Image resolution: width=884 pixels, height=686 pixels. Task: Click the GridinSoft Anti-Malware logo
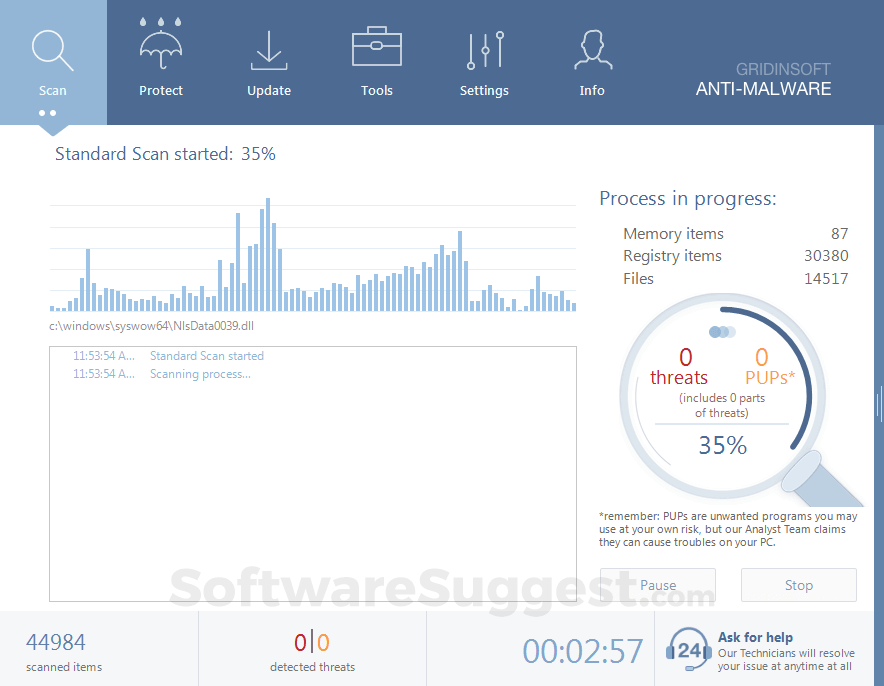(x=763, y=79)
